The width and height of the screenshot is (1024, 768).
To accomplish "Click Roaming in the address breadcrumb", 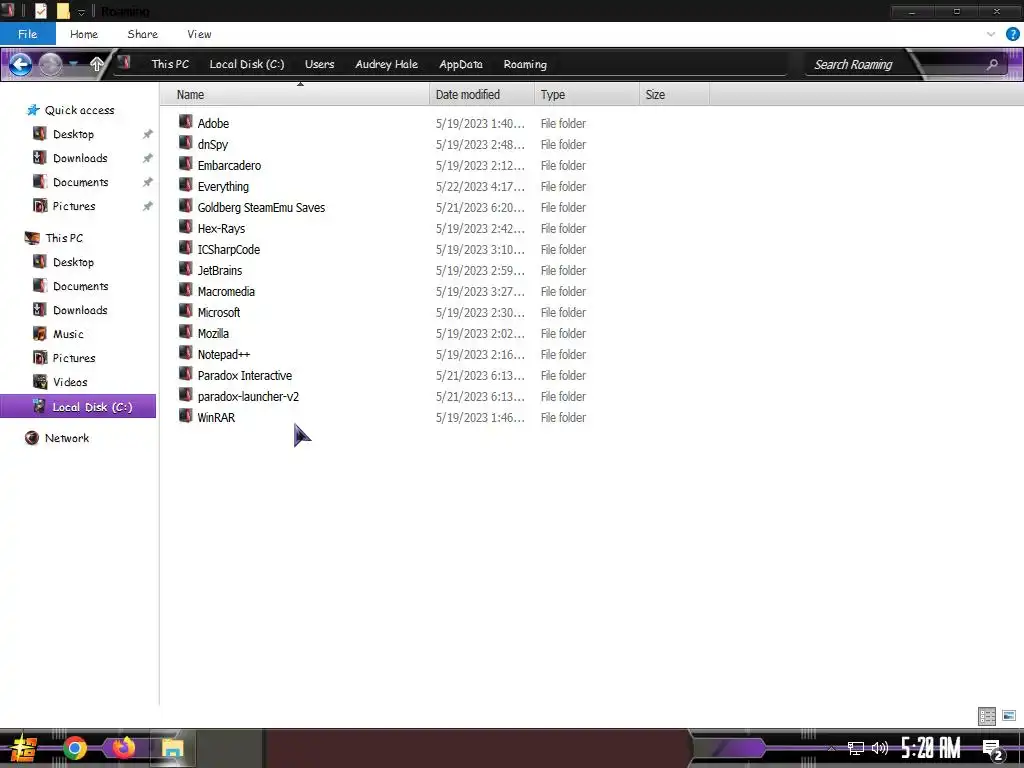I will coord(525,64).
